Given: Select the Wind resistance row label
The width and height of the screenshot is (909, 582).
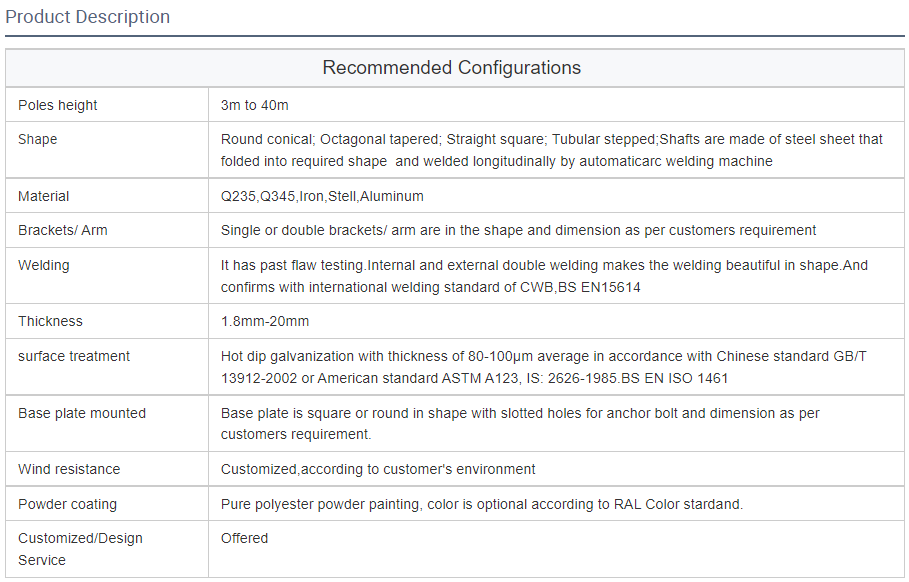Looking at the screenshot, I should coord(69,469).
